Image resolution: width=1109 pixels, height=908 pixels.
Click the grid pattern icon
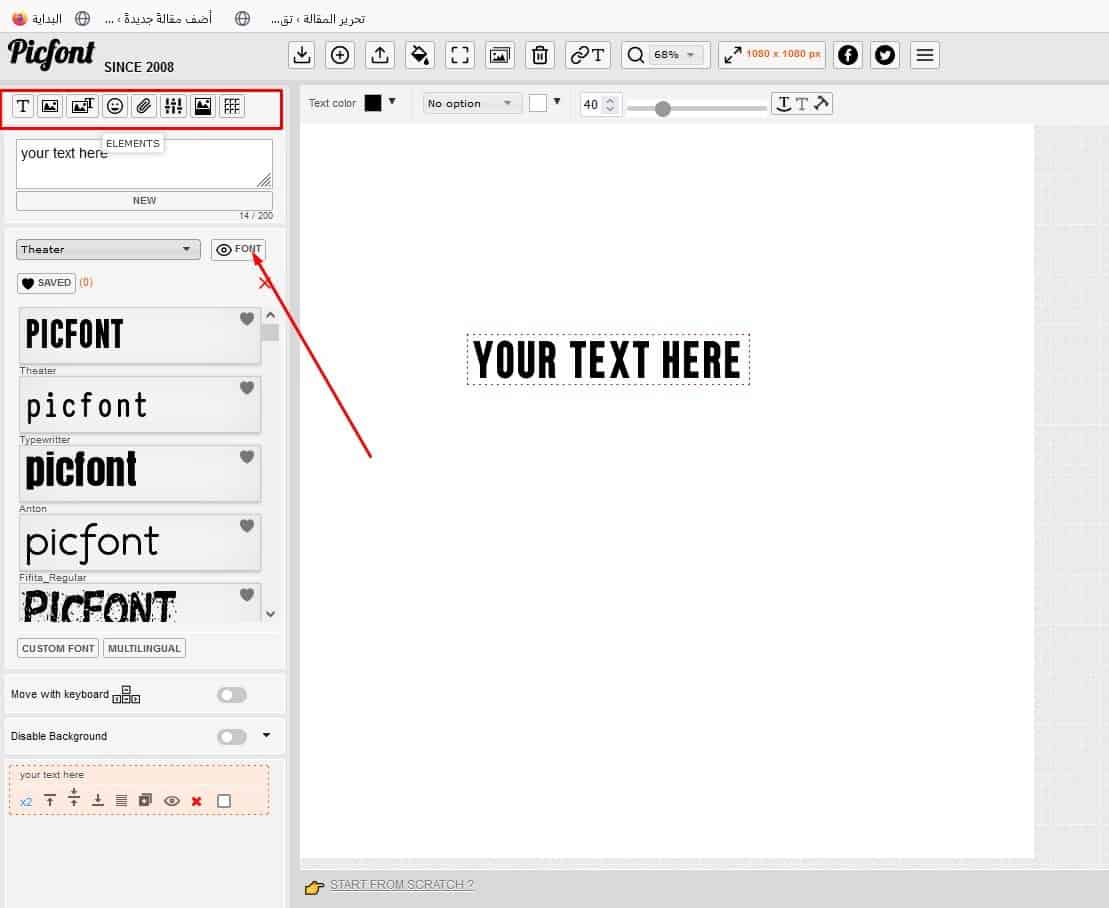(x=232, y=106)
